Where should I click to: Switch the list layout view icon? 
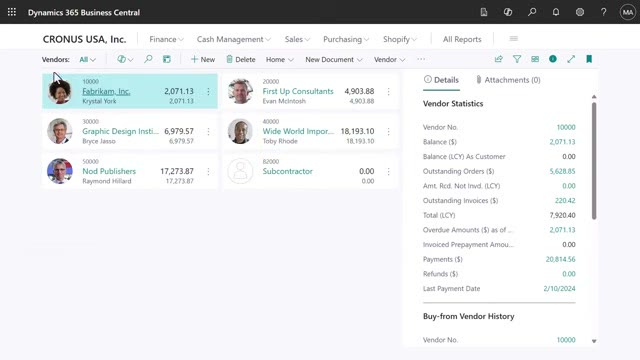pyautogui.click(x=535, y=59)
